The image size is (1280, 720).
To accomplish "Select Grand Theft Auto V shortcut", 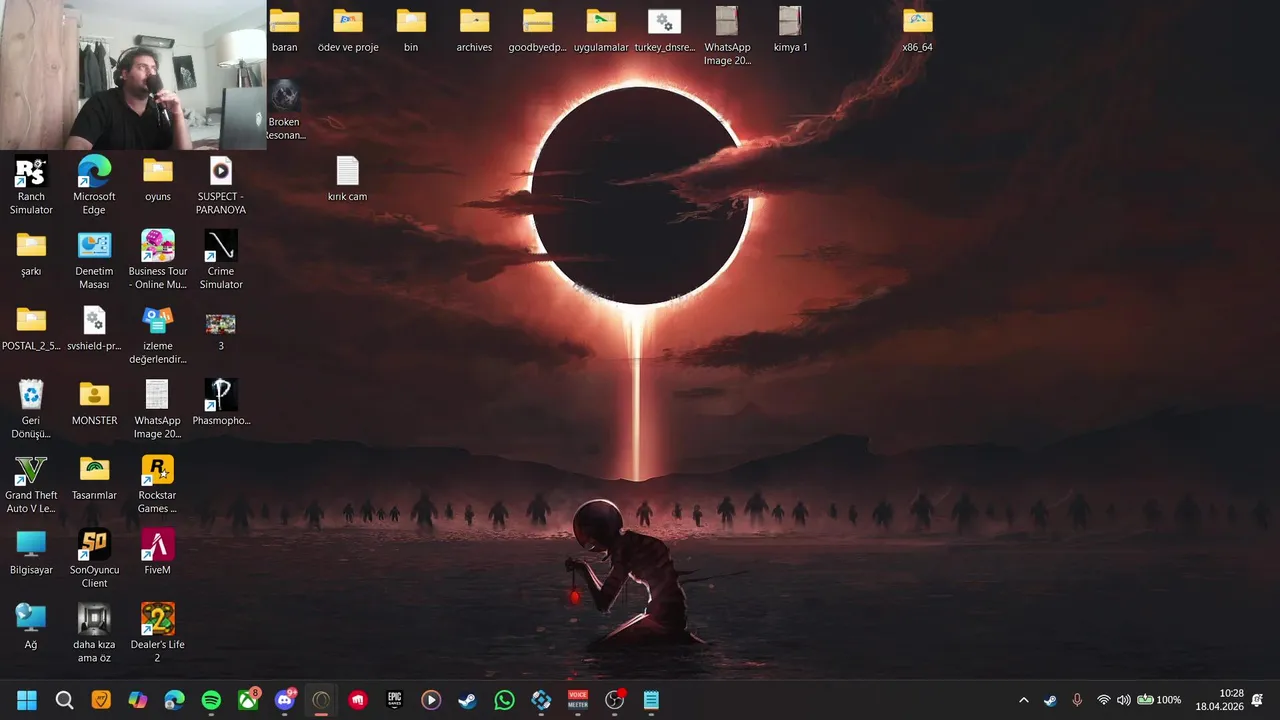I will pyautogui.click(x=31, y=484).
